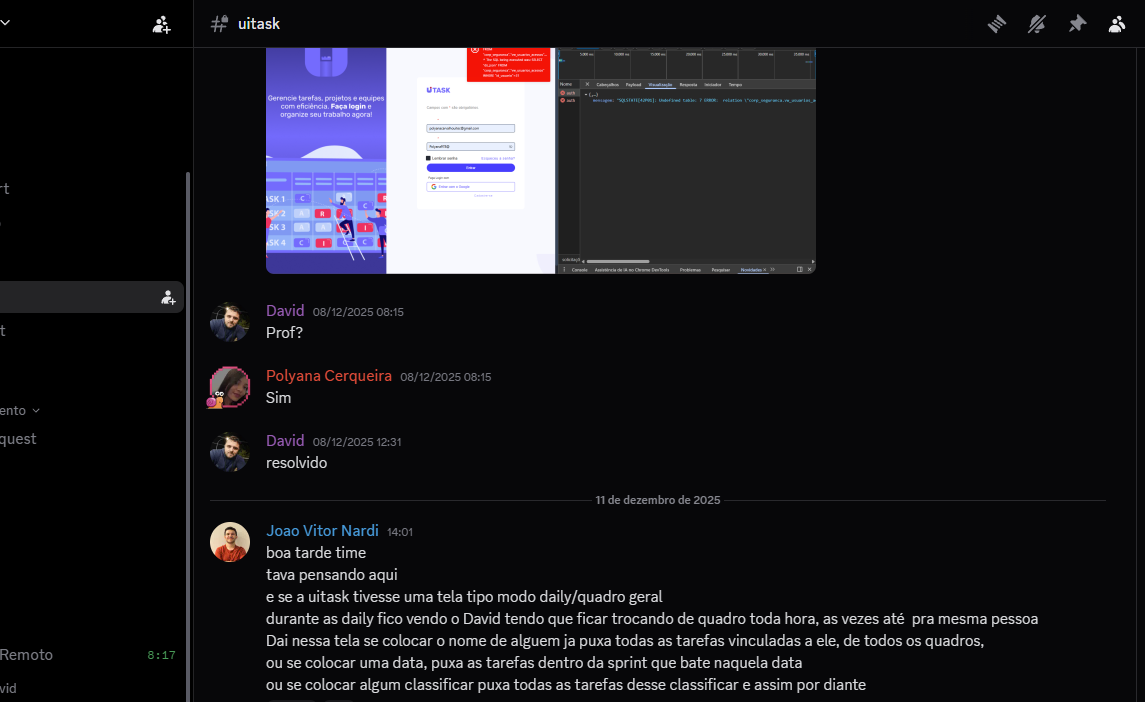The height and width of the screenshot is (702, 1145).
Task: Click the private channel hash icon beside uitask
Action: click(x=219, y=24)
